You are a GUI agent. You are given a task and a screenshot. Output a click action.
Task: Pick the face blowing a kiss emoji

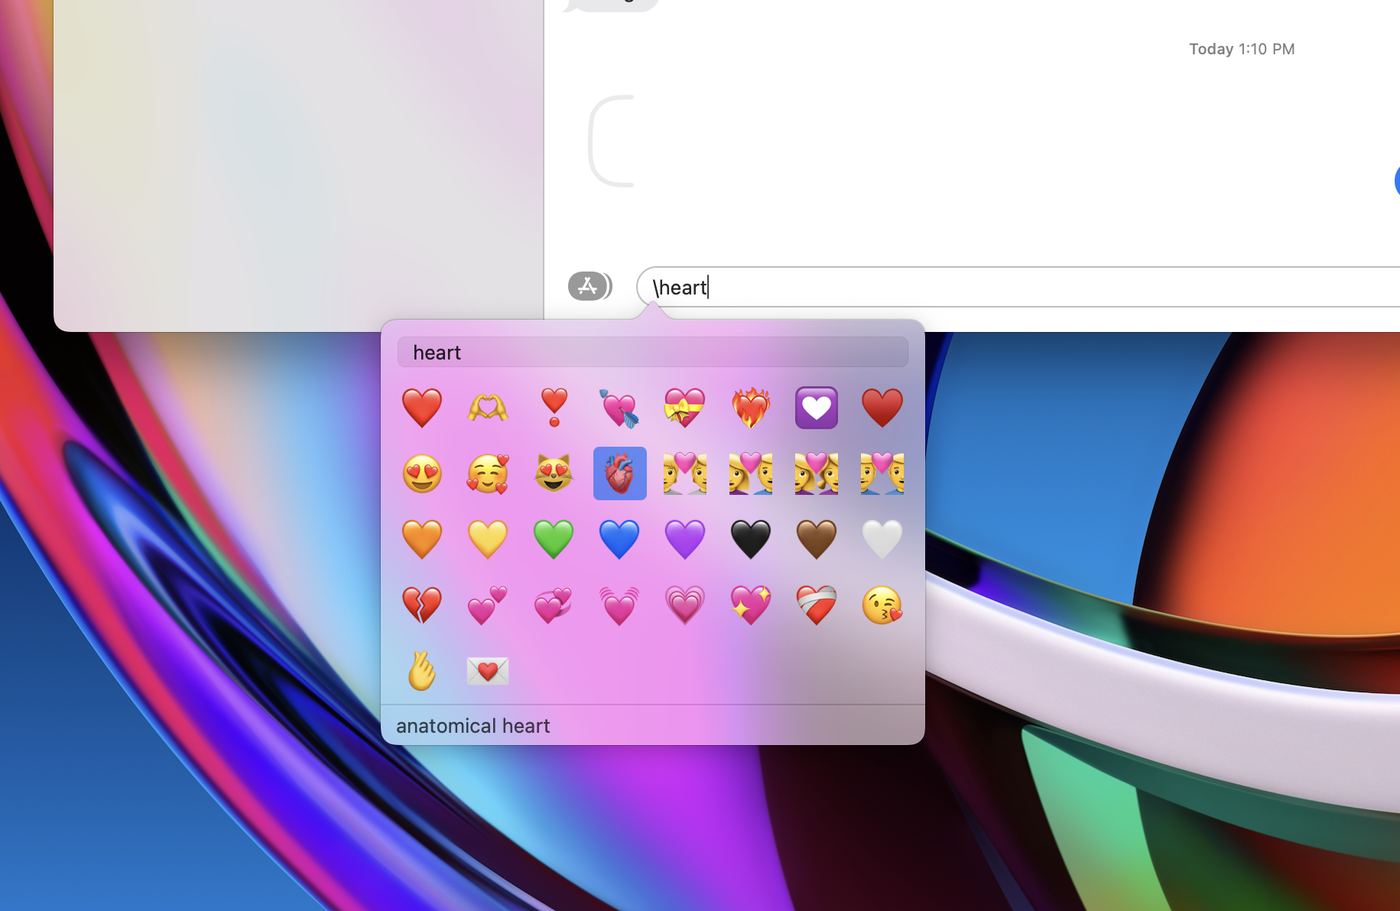[882, 605]
